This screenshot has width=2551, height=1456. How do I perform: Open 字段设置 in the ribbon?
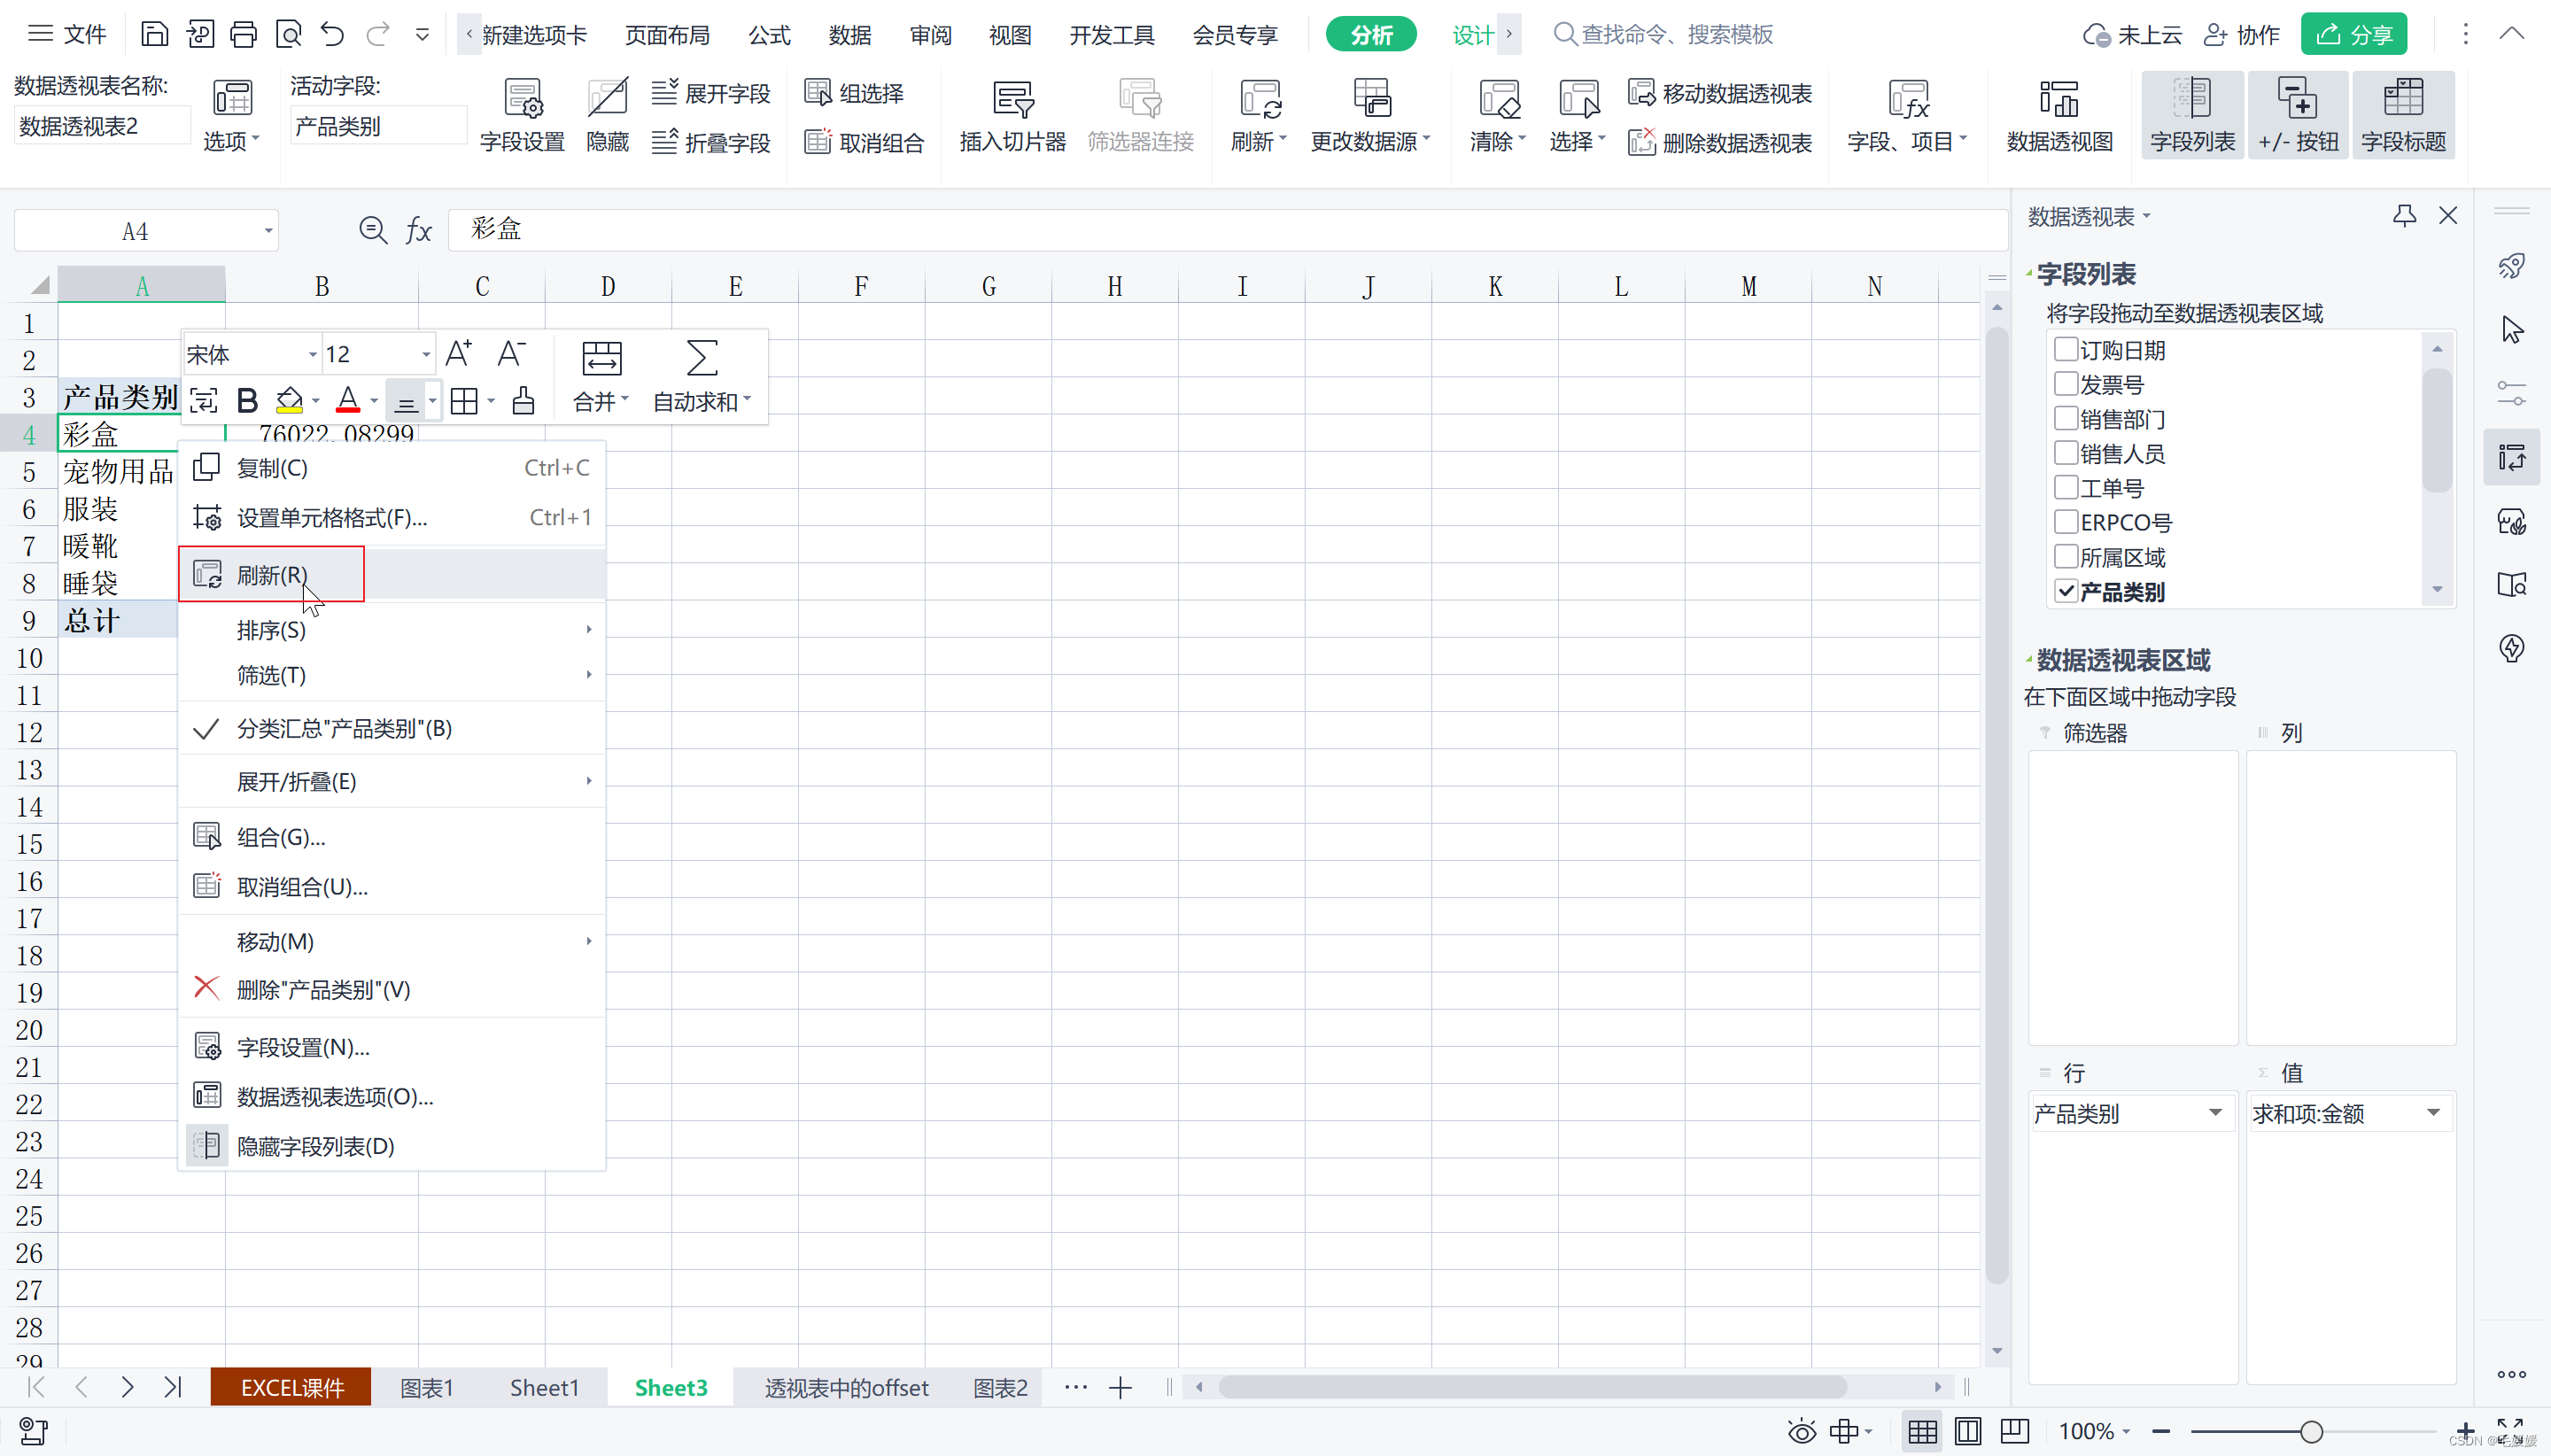tap(522, 116)
